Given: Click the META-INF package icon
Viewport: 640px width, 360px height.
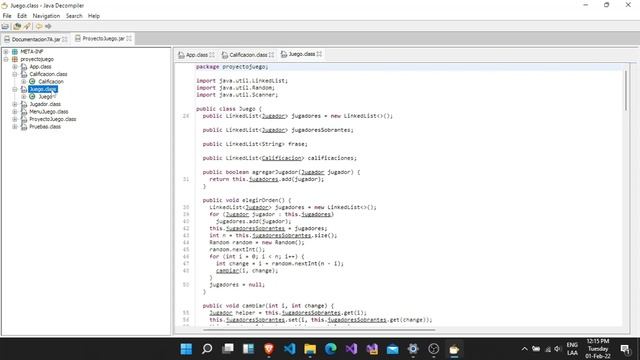Looking at the screenshot, I should point(15,52).
